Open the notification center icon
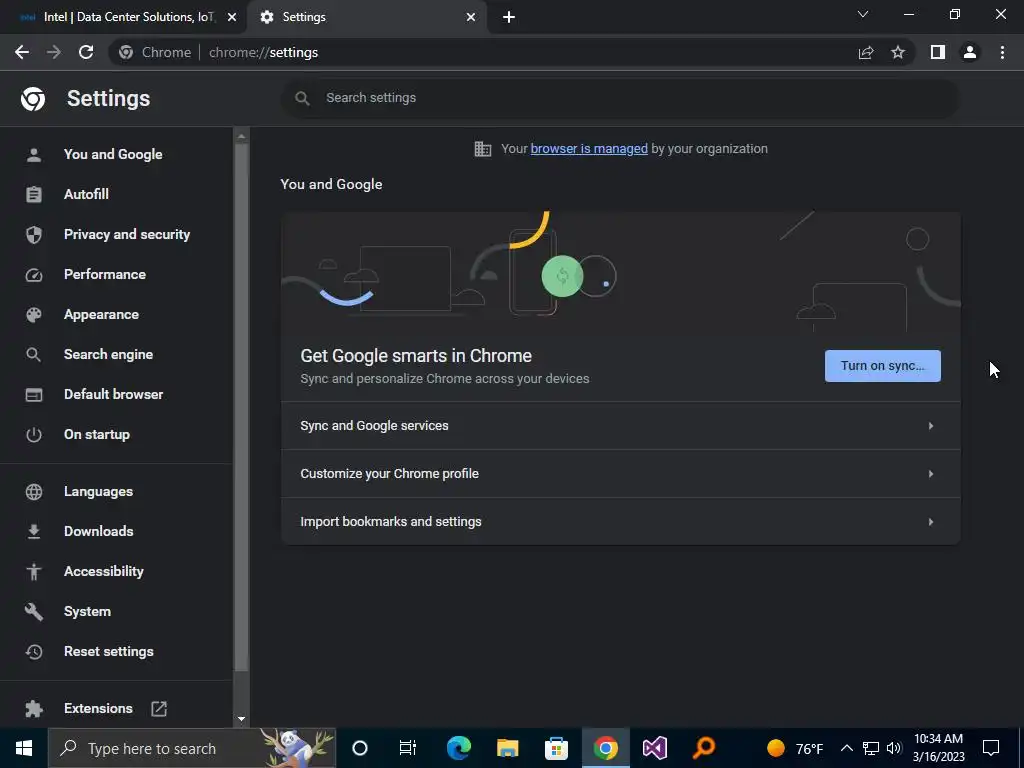 point(991,748)
